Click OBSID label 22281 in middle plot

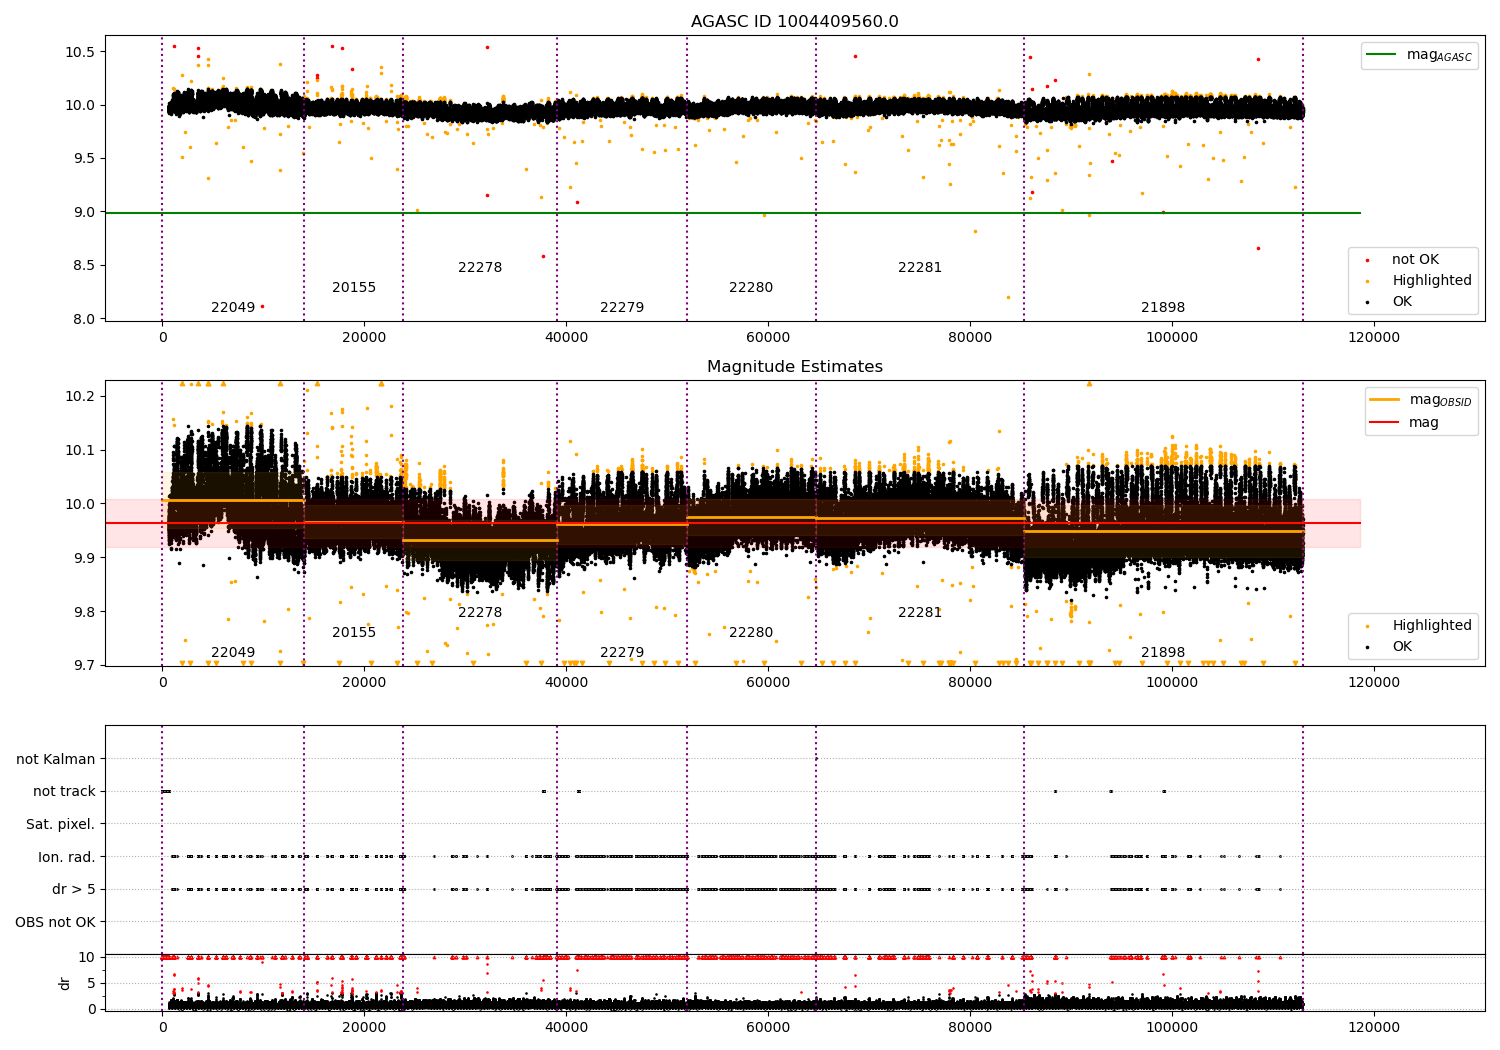tap(919, 613)
